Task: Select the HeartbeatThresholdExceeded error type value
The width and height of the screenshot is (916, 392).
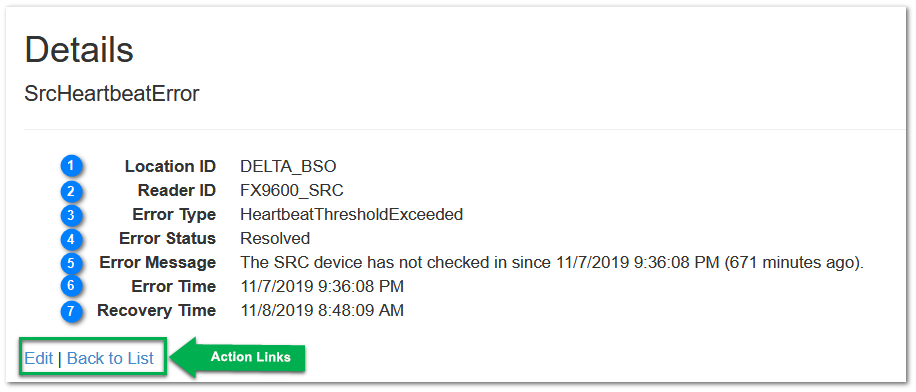Action: pyautogui.click(x=352, y=214)
